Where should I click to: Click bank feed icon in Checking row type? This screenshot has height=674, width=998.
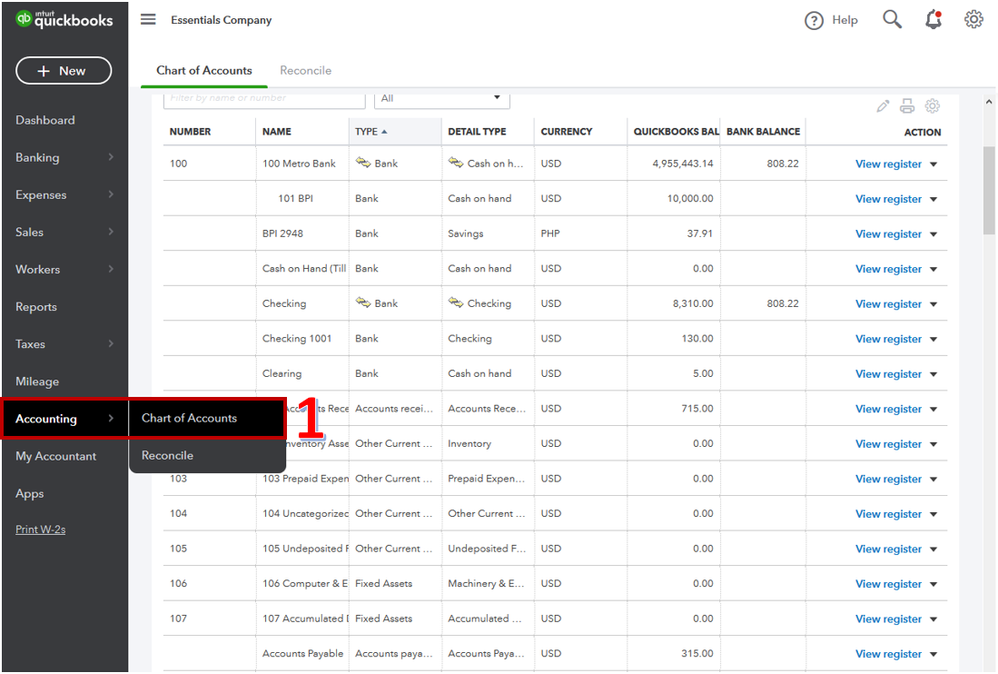(363, 303)
